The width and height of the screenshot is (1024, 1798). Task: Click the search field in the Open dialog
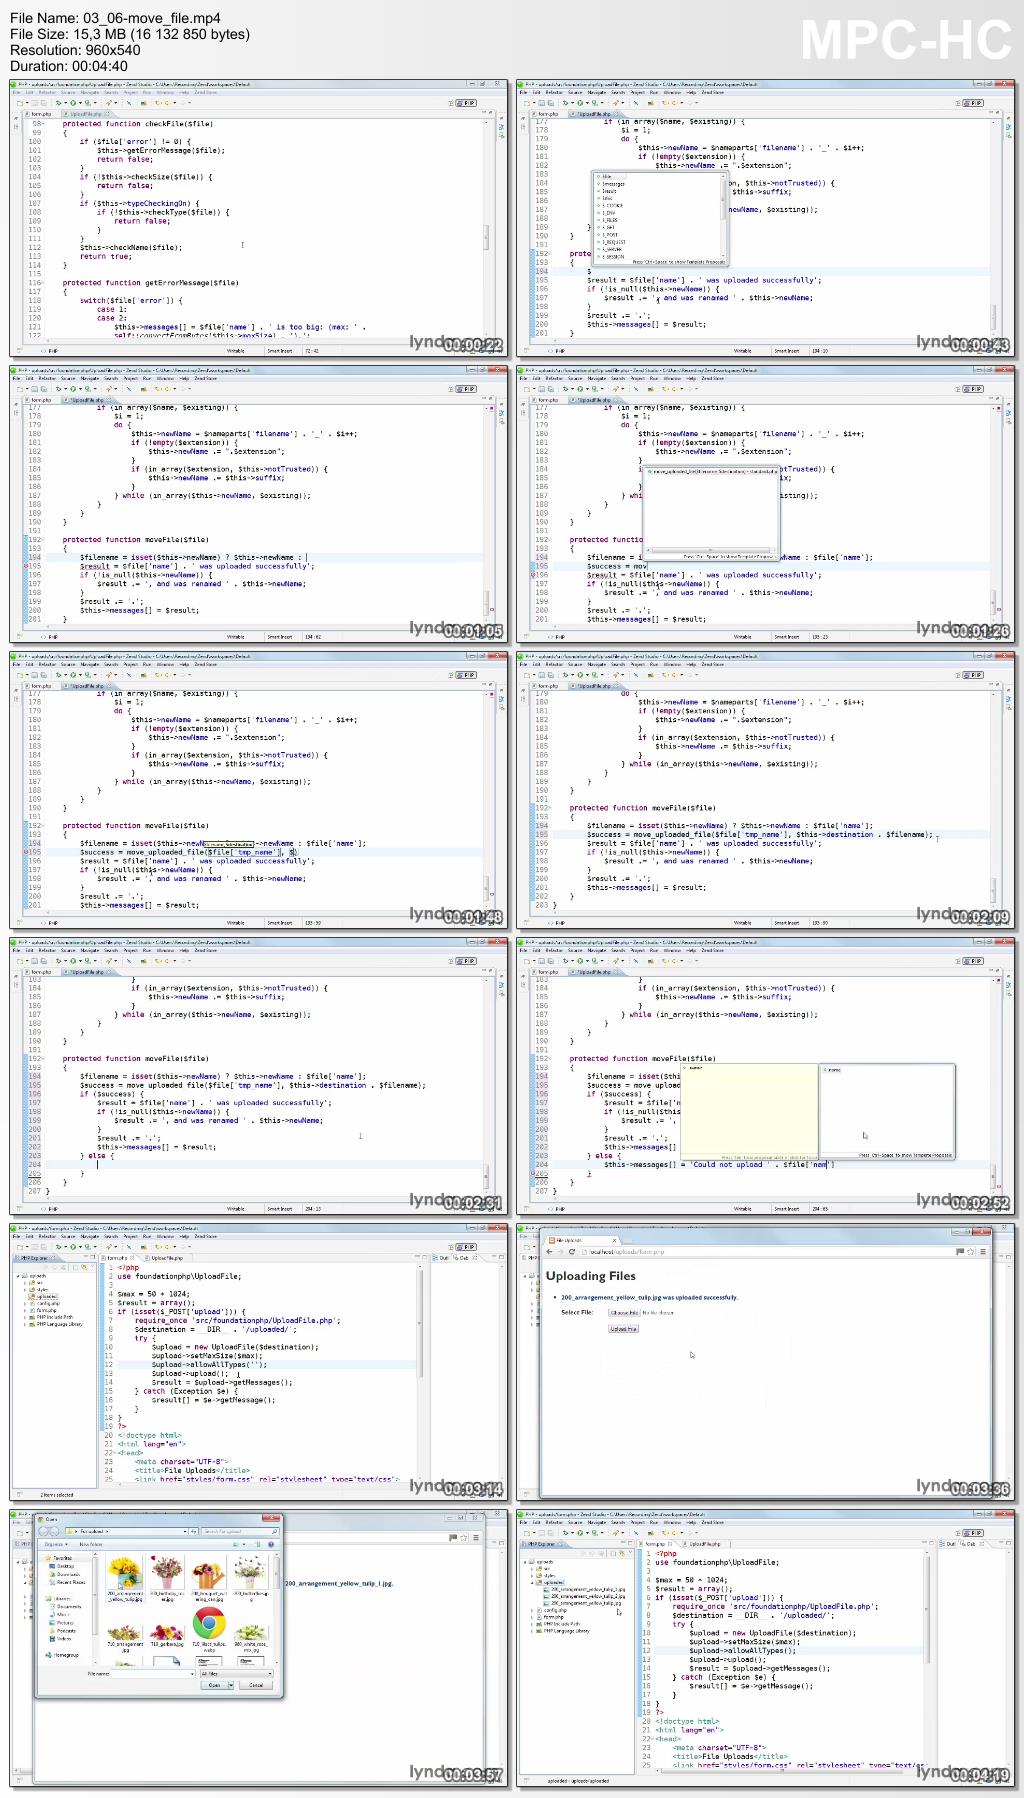click(240, 1531)
